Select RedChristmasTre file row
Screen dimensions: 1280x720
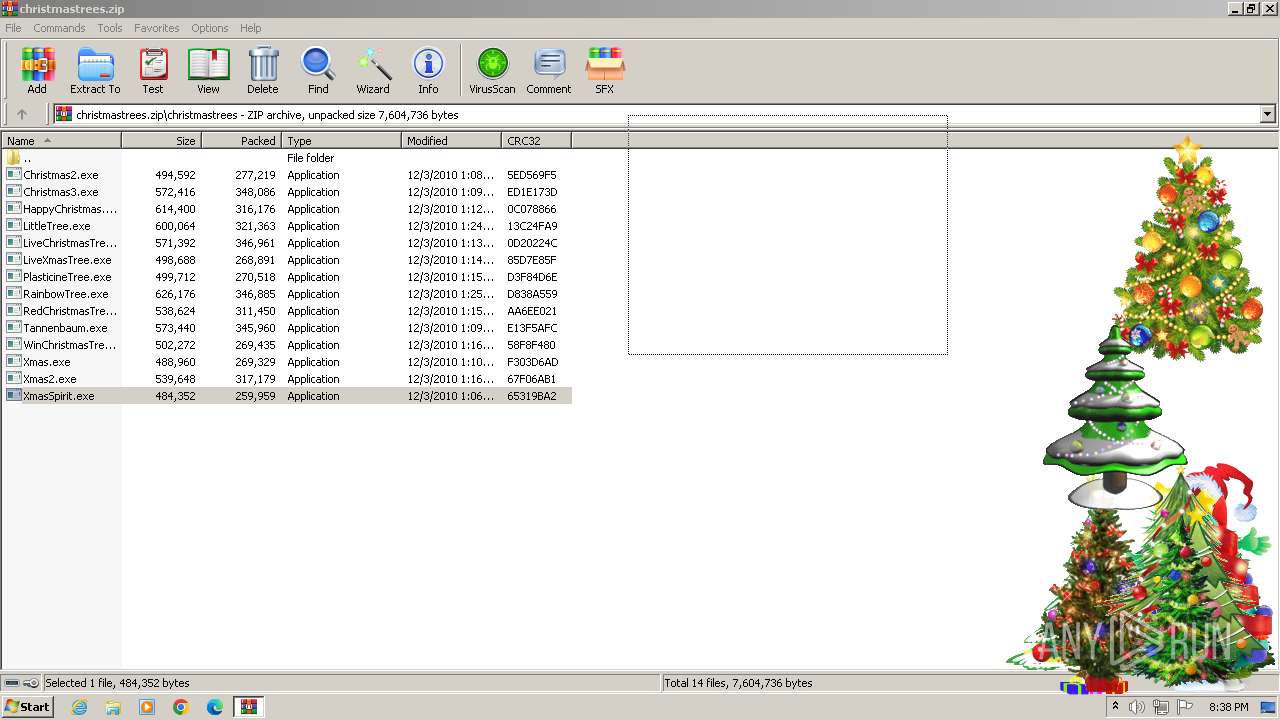coord(286,311)
